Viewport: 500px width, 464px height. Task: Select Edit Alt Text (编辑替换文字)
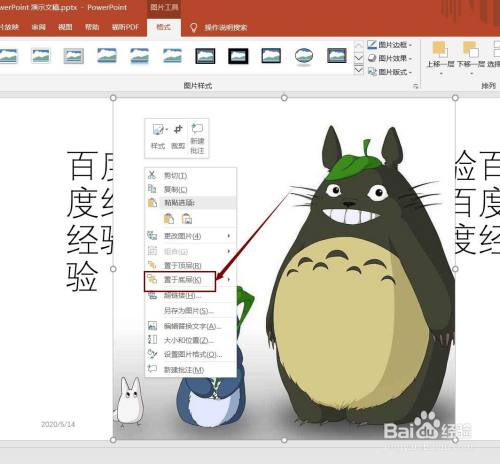click(x=190, y=326)
